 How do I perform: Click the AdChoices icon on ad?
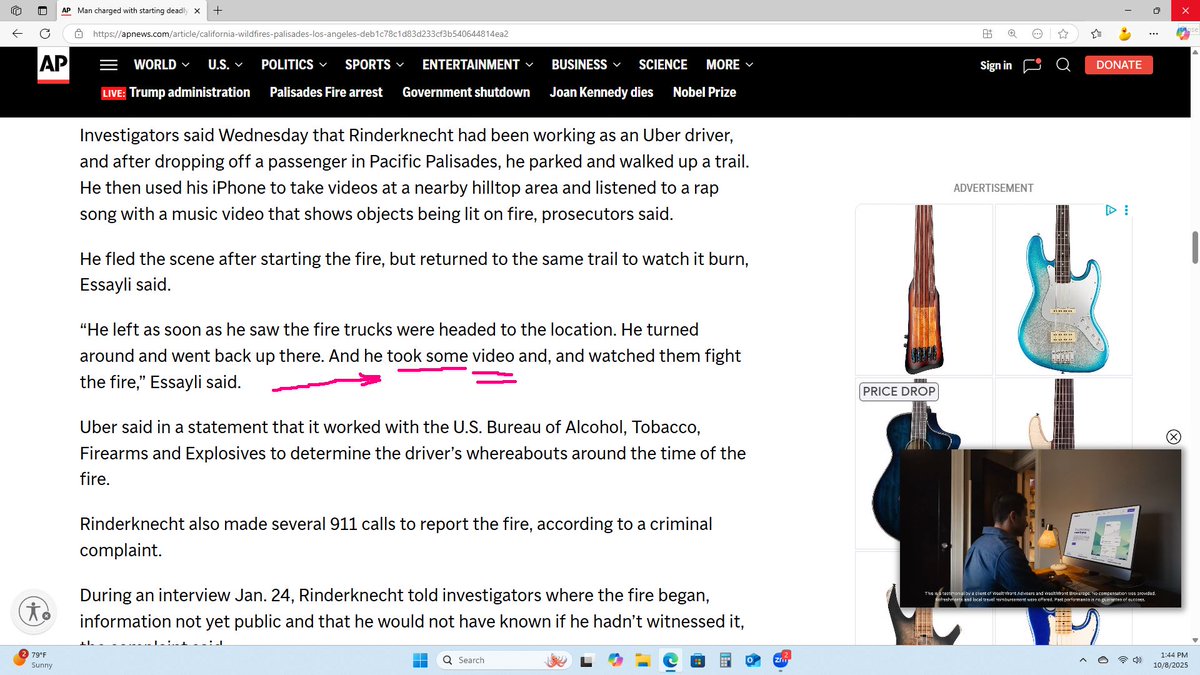[1110, 211]
